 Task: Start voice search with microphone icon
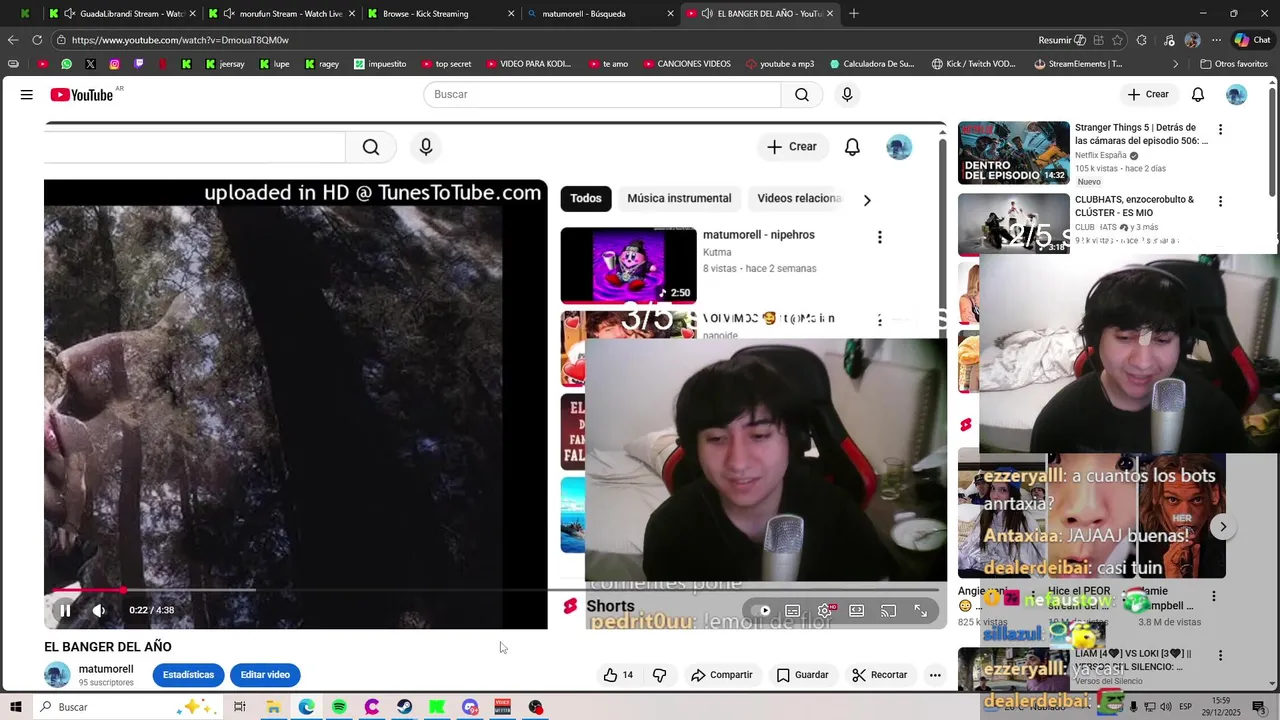847,94
